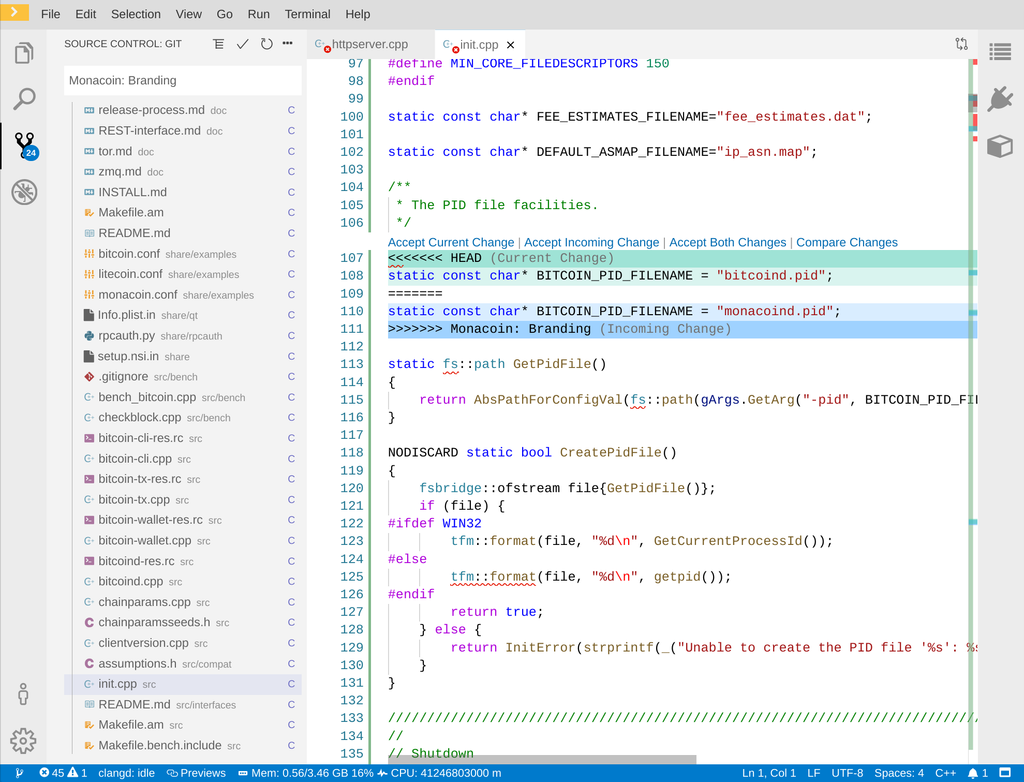
Task: Click Compare Changes link
Action: click(847, 242)
